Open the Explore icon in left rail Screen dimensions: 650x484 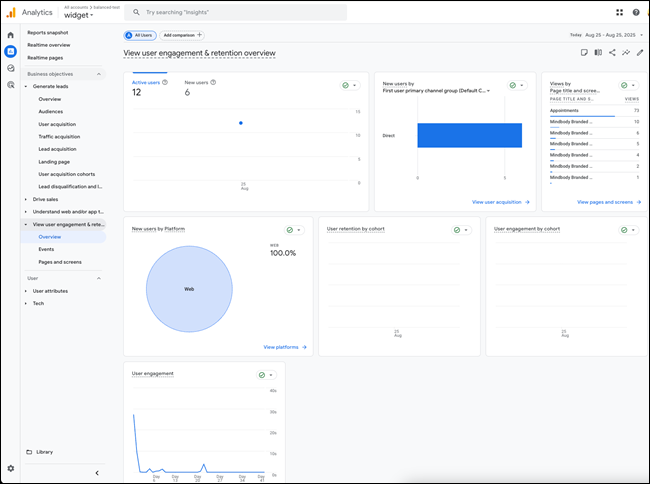(x=11, y=68)
